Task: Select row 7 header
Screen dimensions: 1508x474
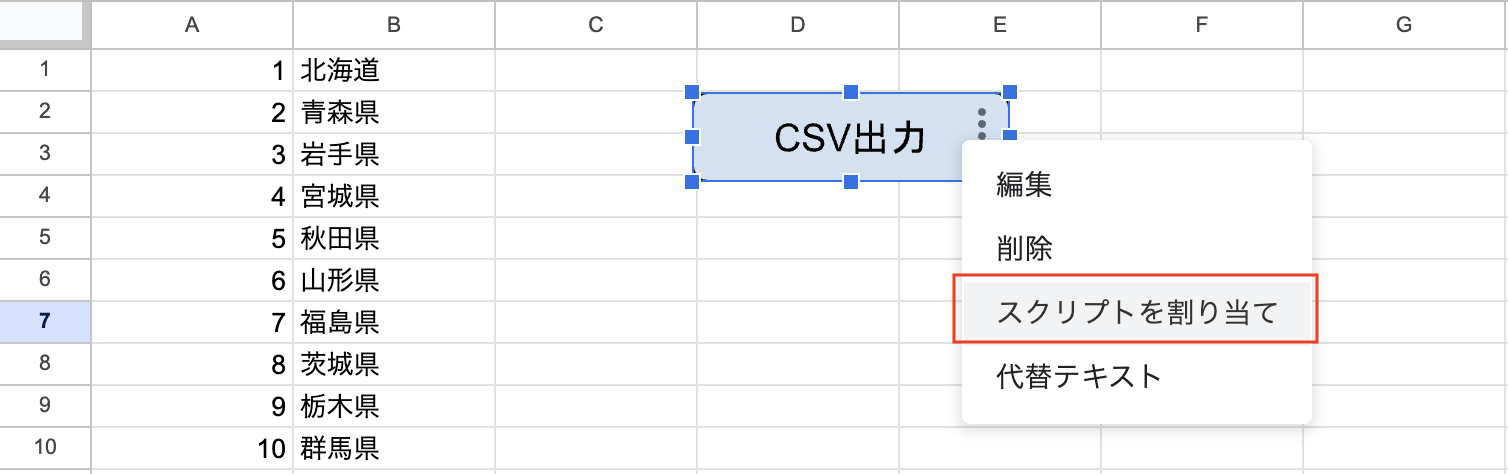Action: (x=44, y=321)
